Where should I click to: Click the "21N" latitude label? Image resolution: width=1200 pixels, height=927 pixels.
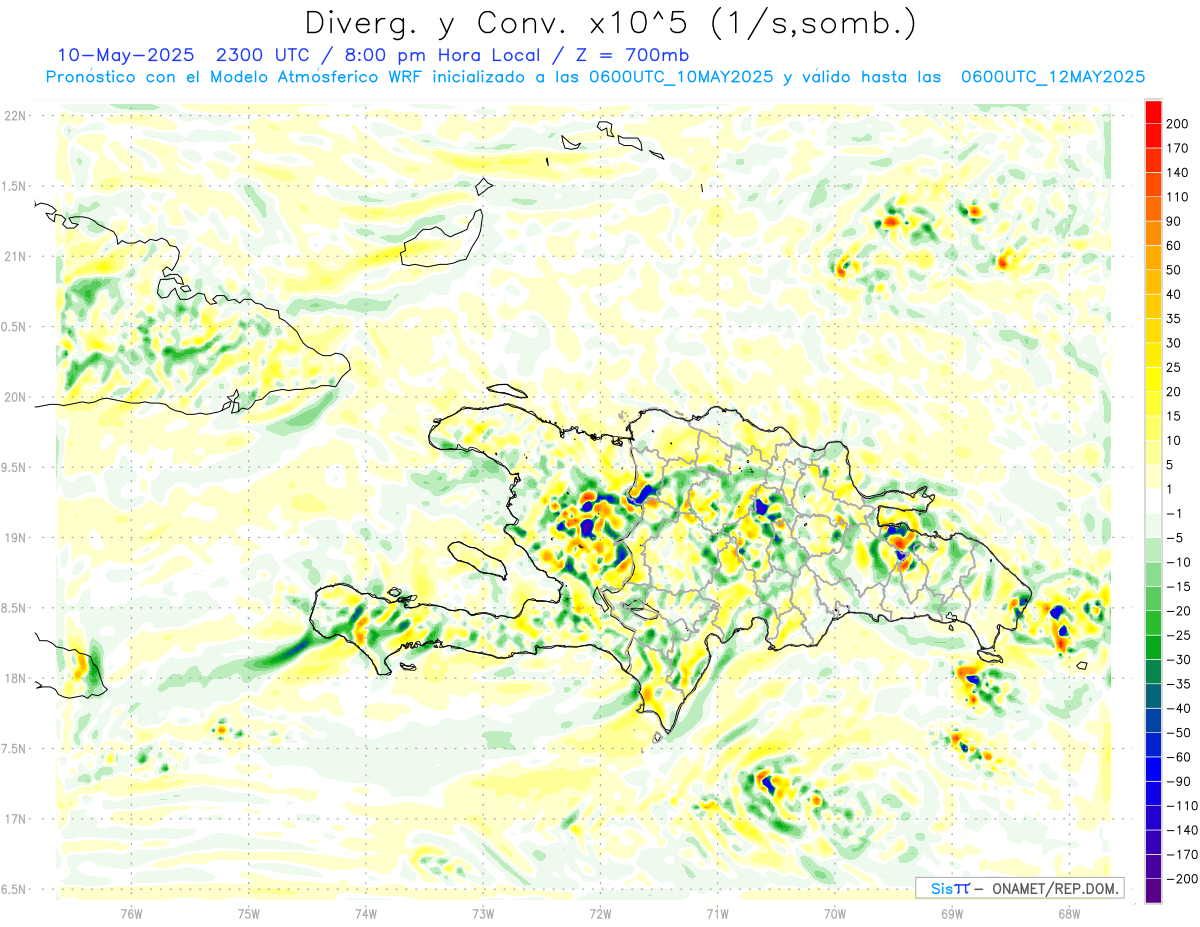click(x=15, y=257)
